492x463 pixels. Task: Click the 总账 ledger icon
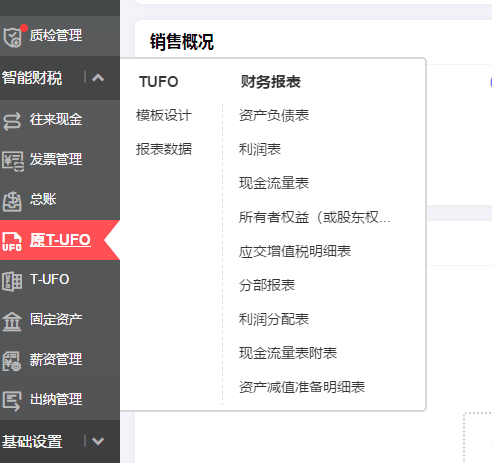point(12,201)
